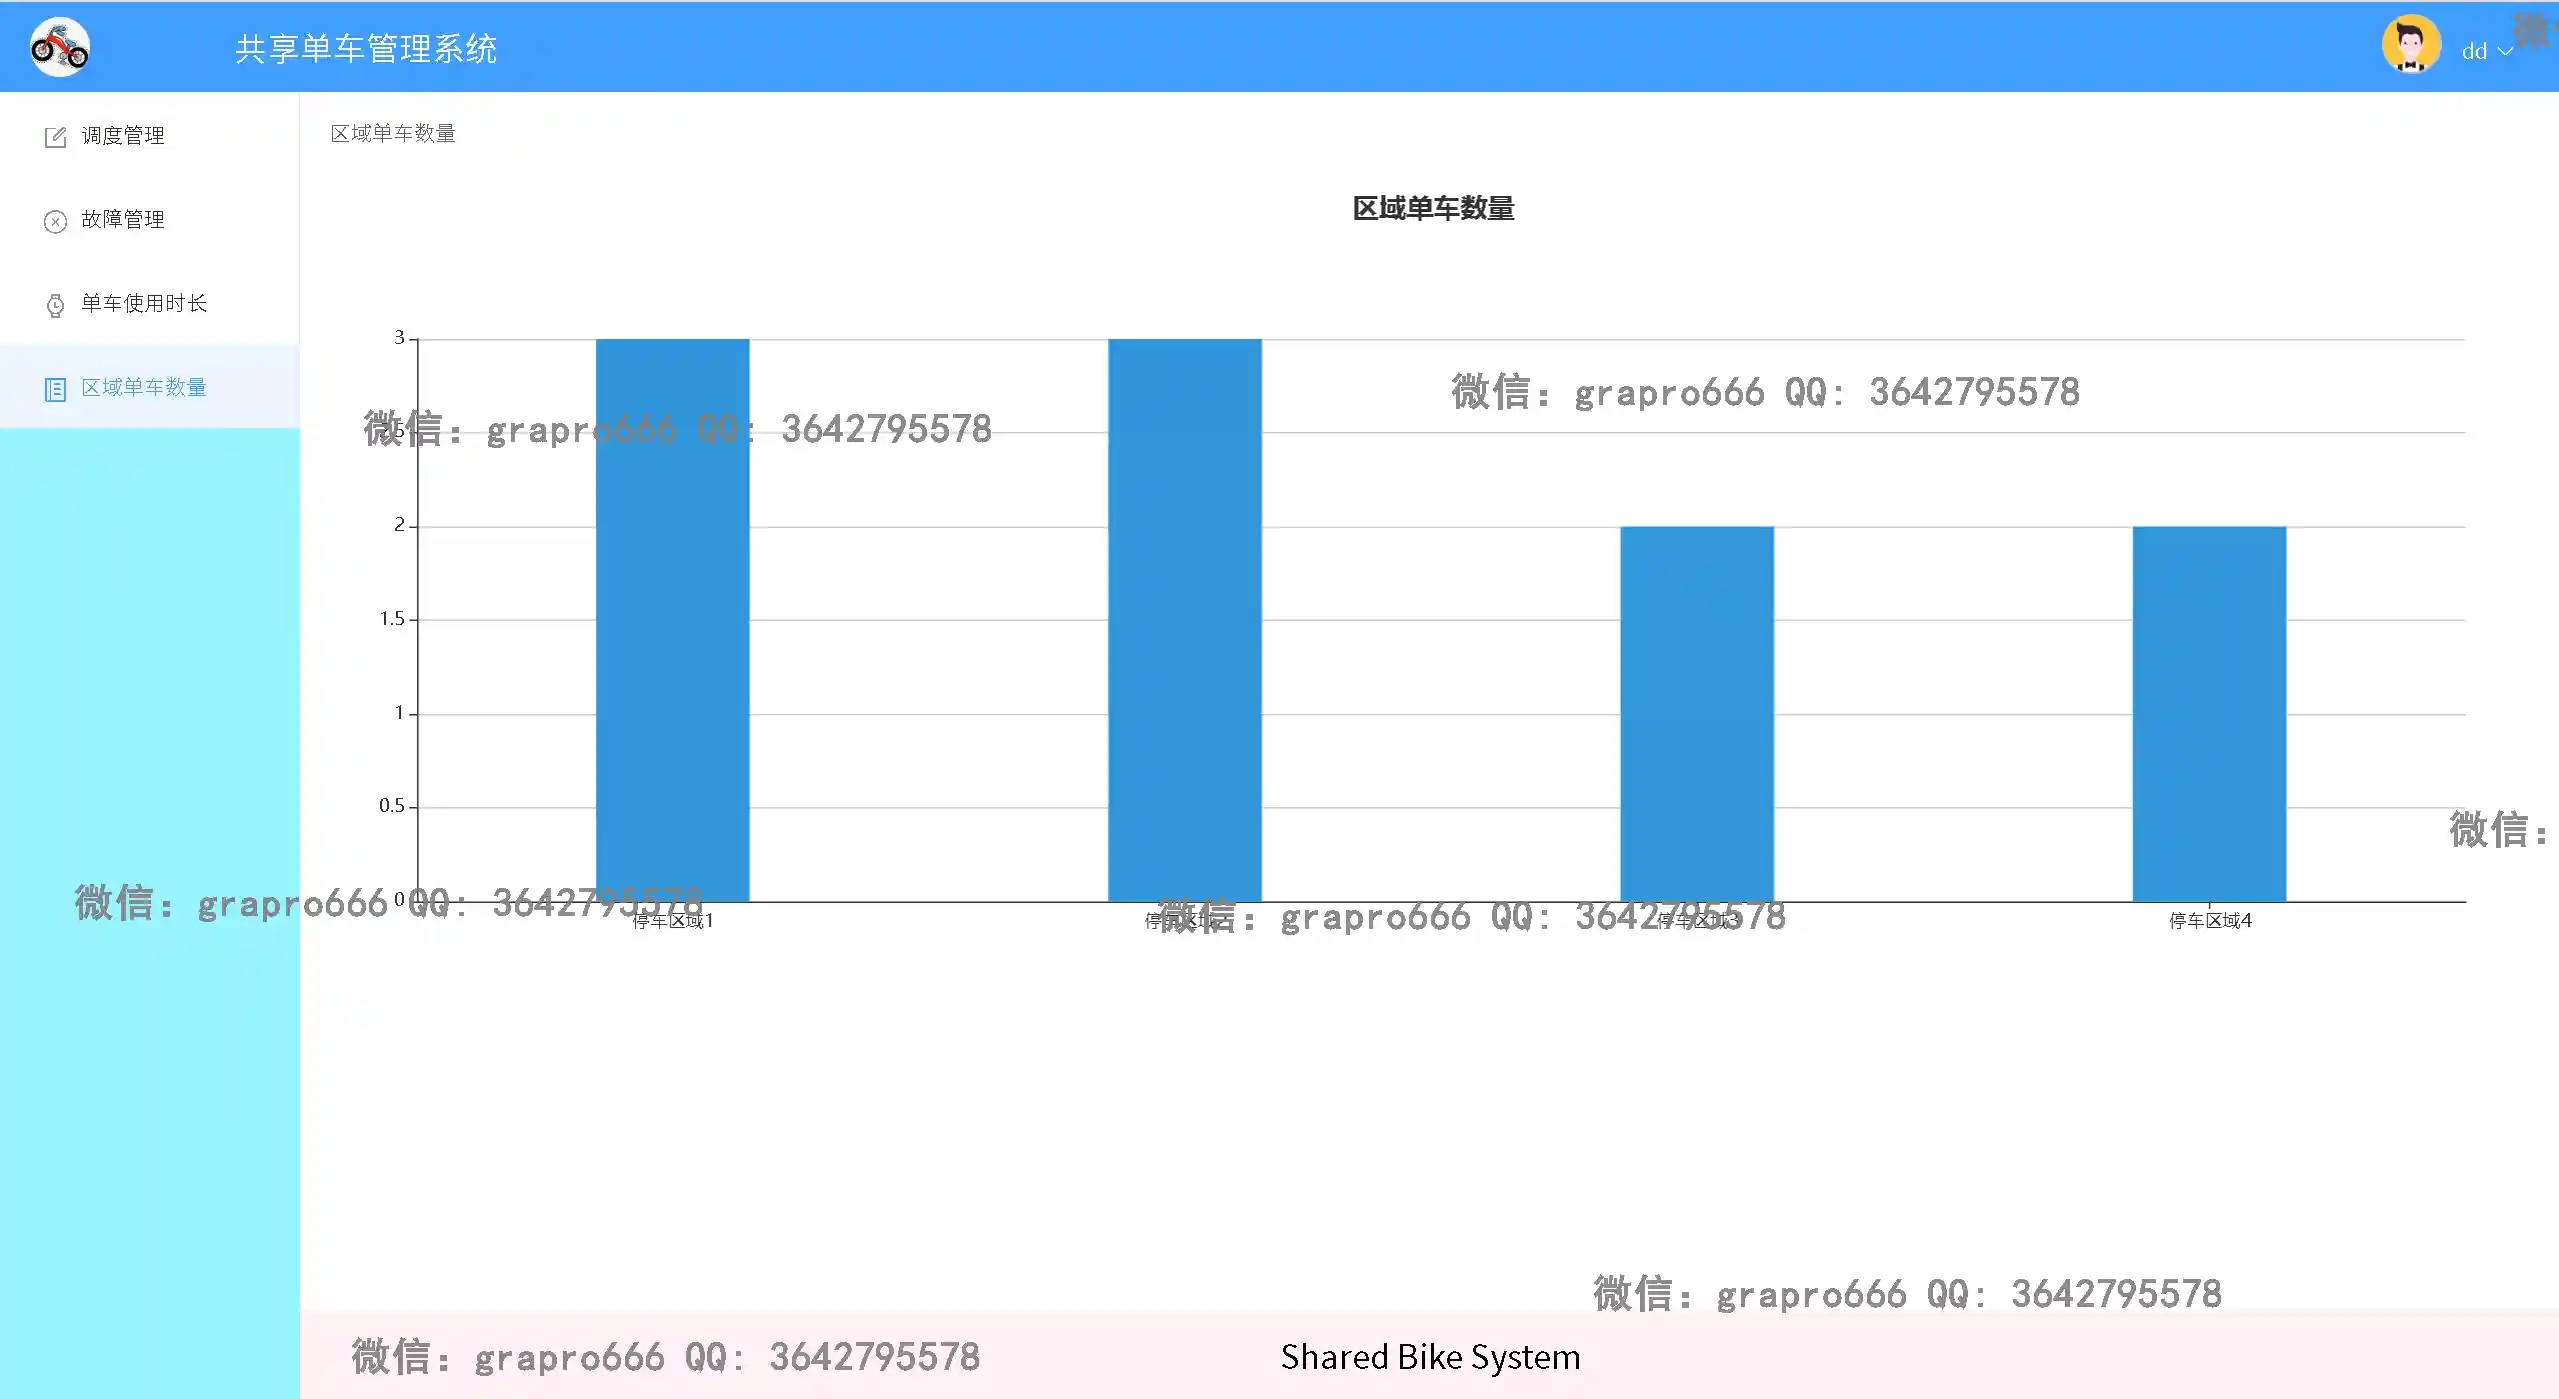Click the user avatar picture
The width and height of the screenshot is (2559, 1399).
pyautogui.click(x=2410, y=45)
